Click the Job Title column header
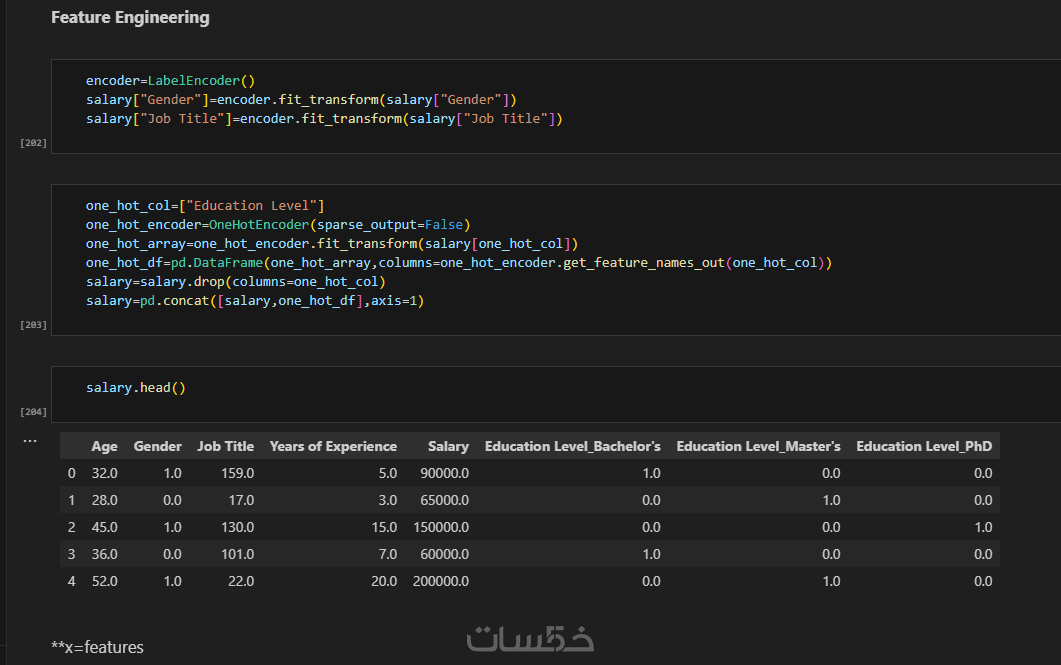The height and width of the screenshot is (665, 1061). pos(225,447)
